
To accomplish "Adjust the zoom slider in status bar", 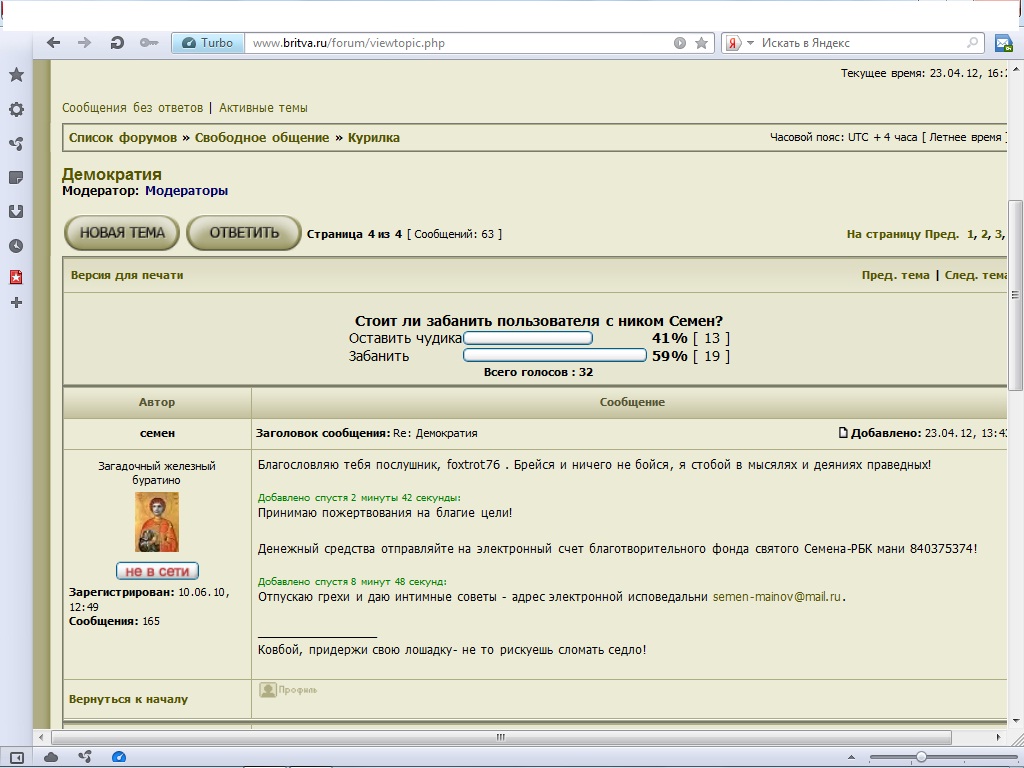I will [921, 757].
